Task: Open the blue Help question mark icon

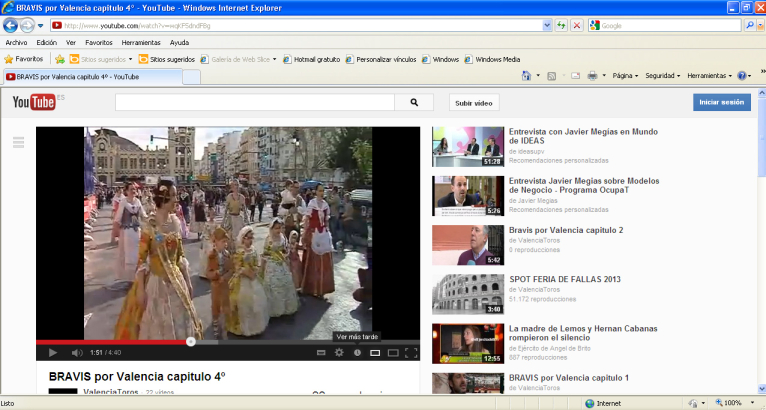Action: [x=742, y=76]
